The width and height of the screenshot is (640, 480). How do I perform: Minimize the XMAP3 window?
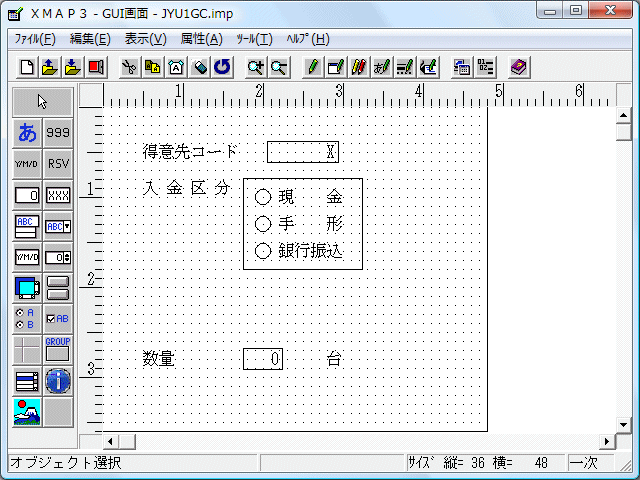coord(550,10)
